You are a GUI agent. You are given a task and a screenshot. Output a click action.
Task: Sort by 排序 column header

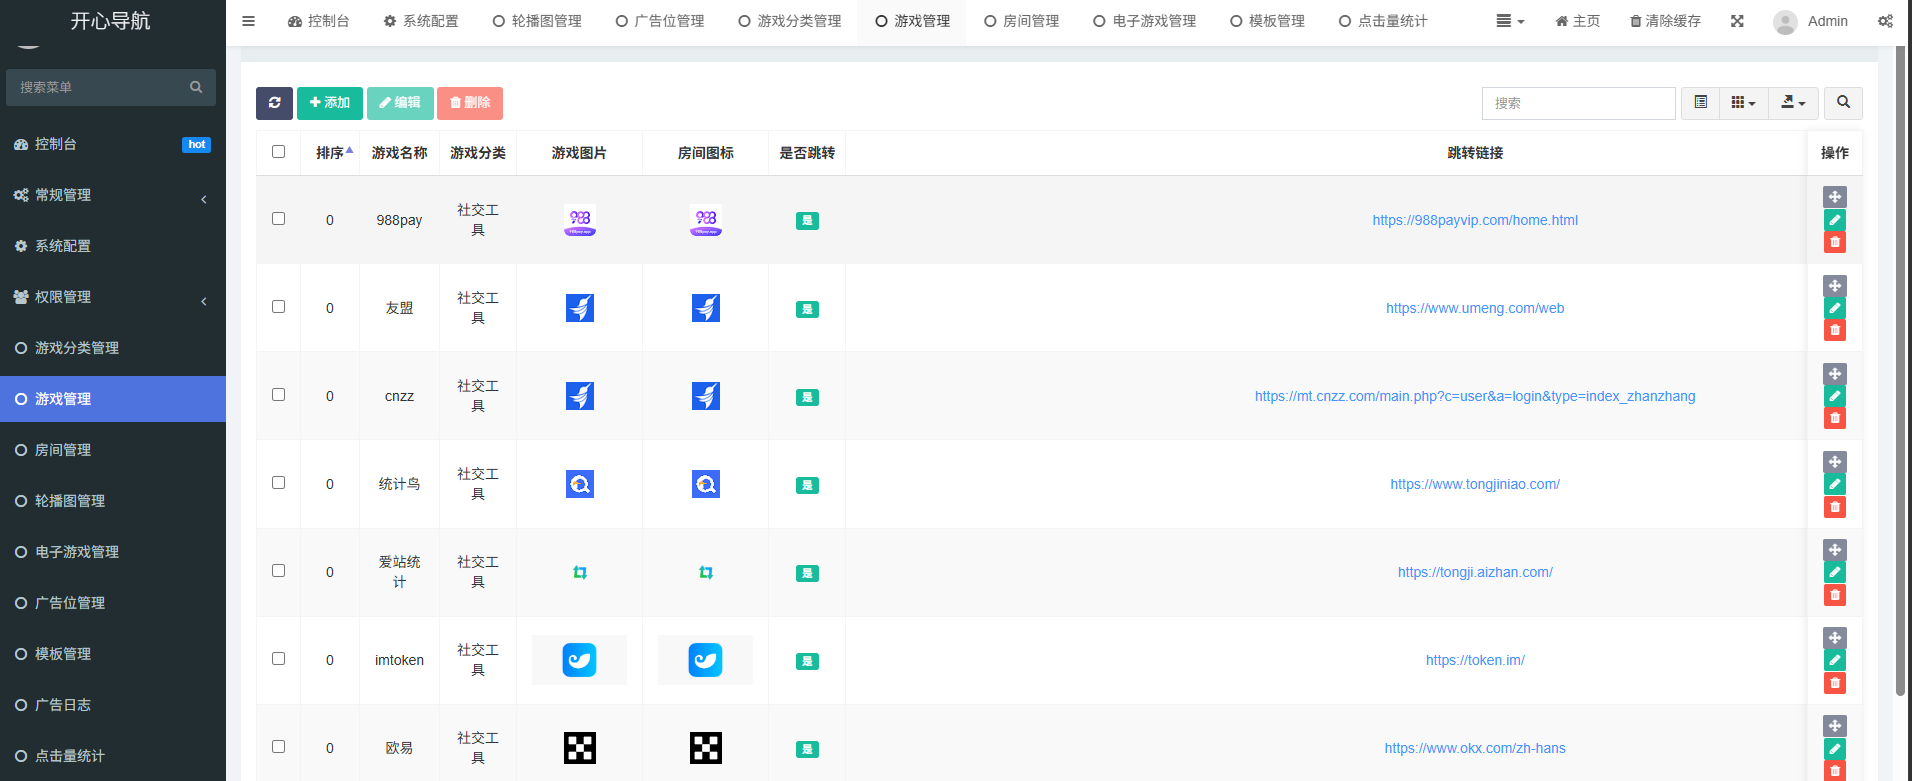tap(330, 153)
